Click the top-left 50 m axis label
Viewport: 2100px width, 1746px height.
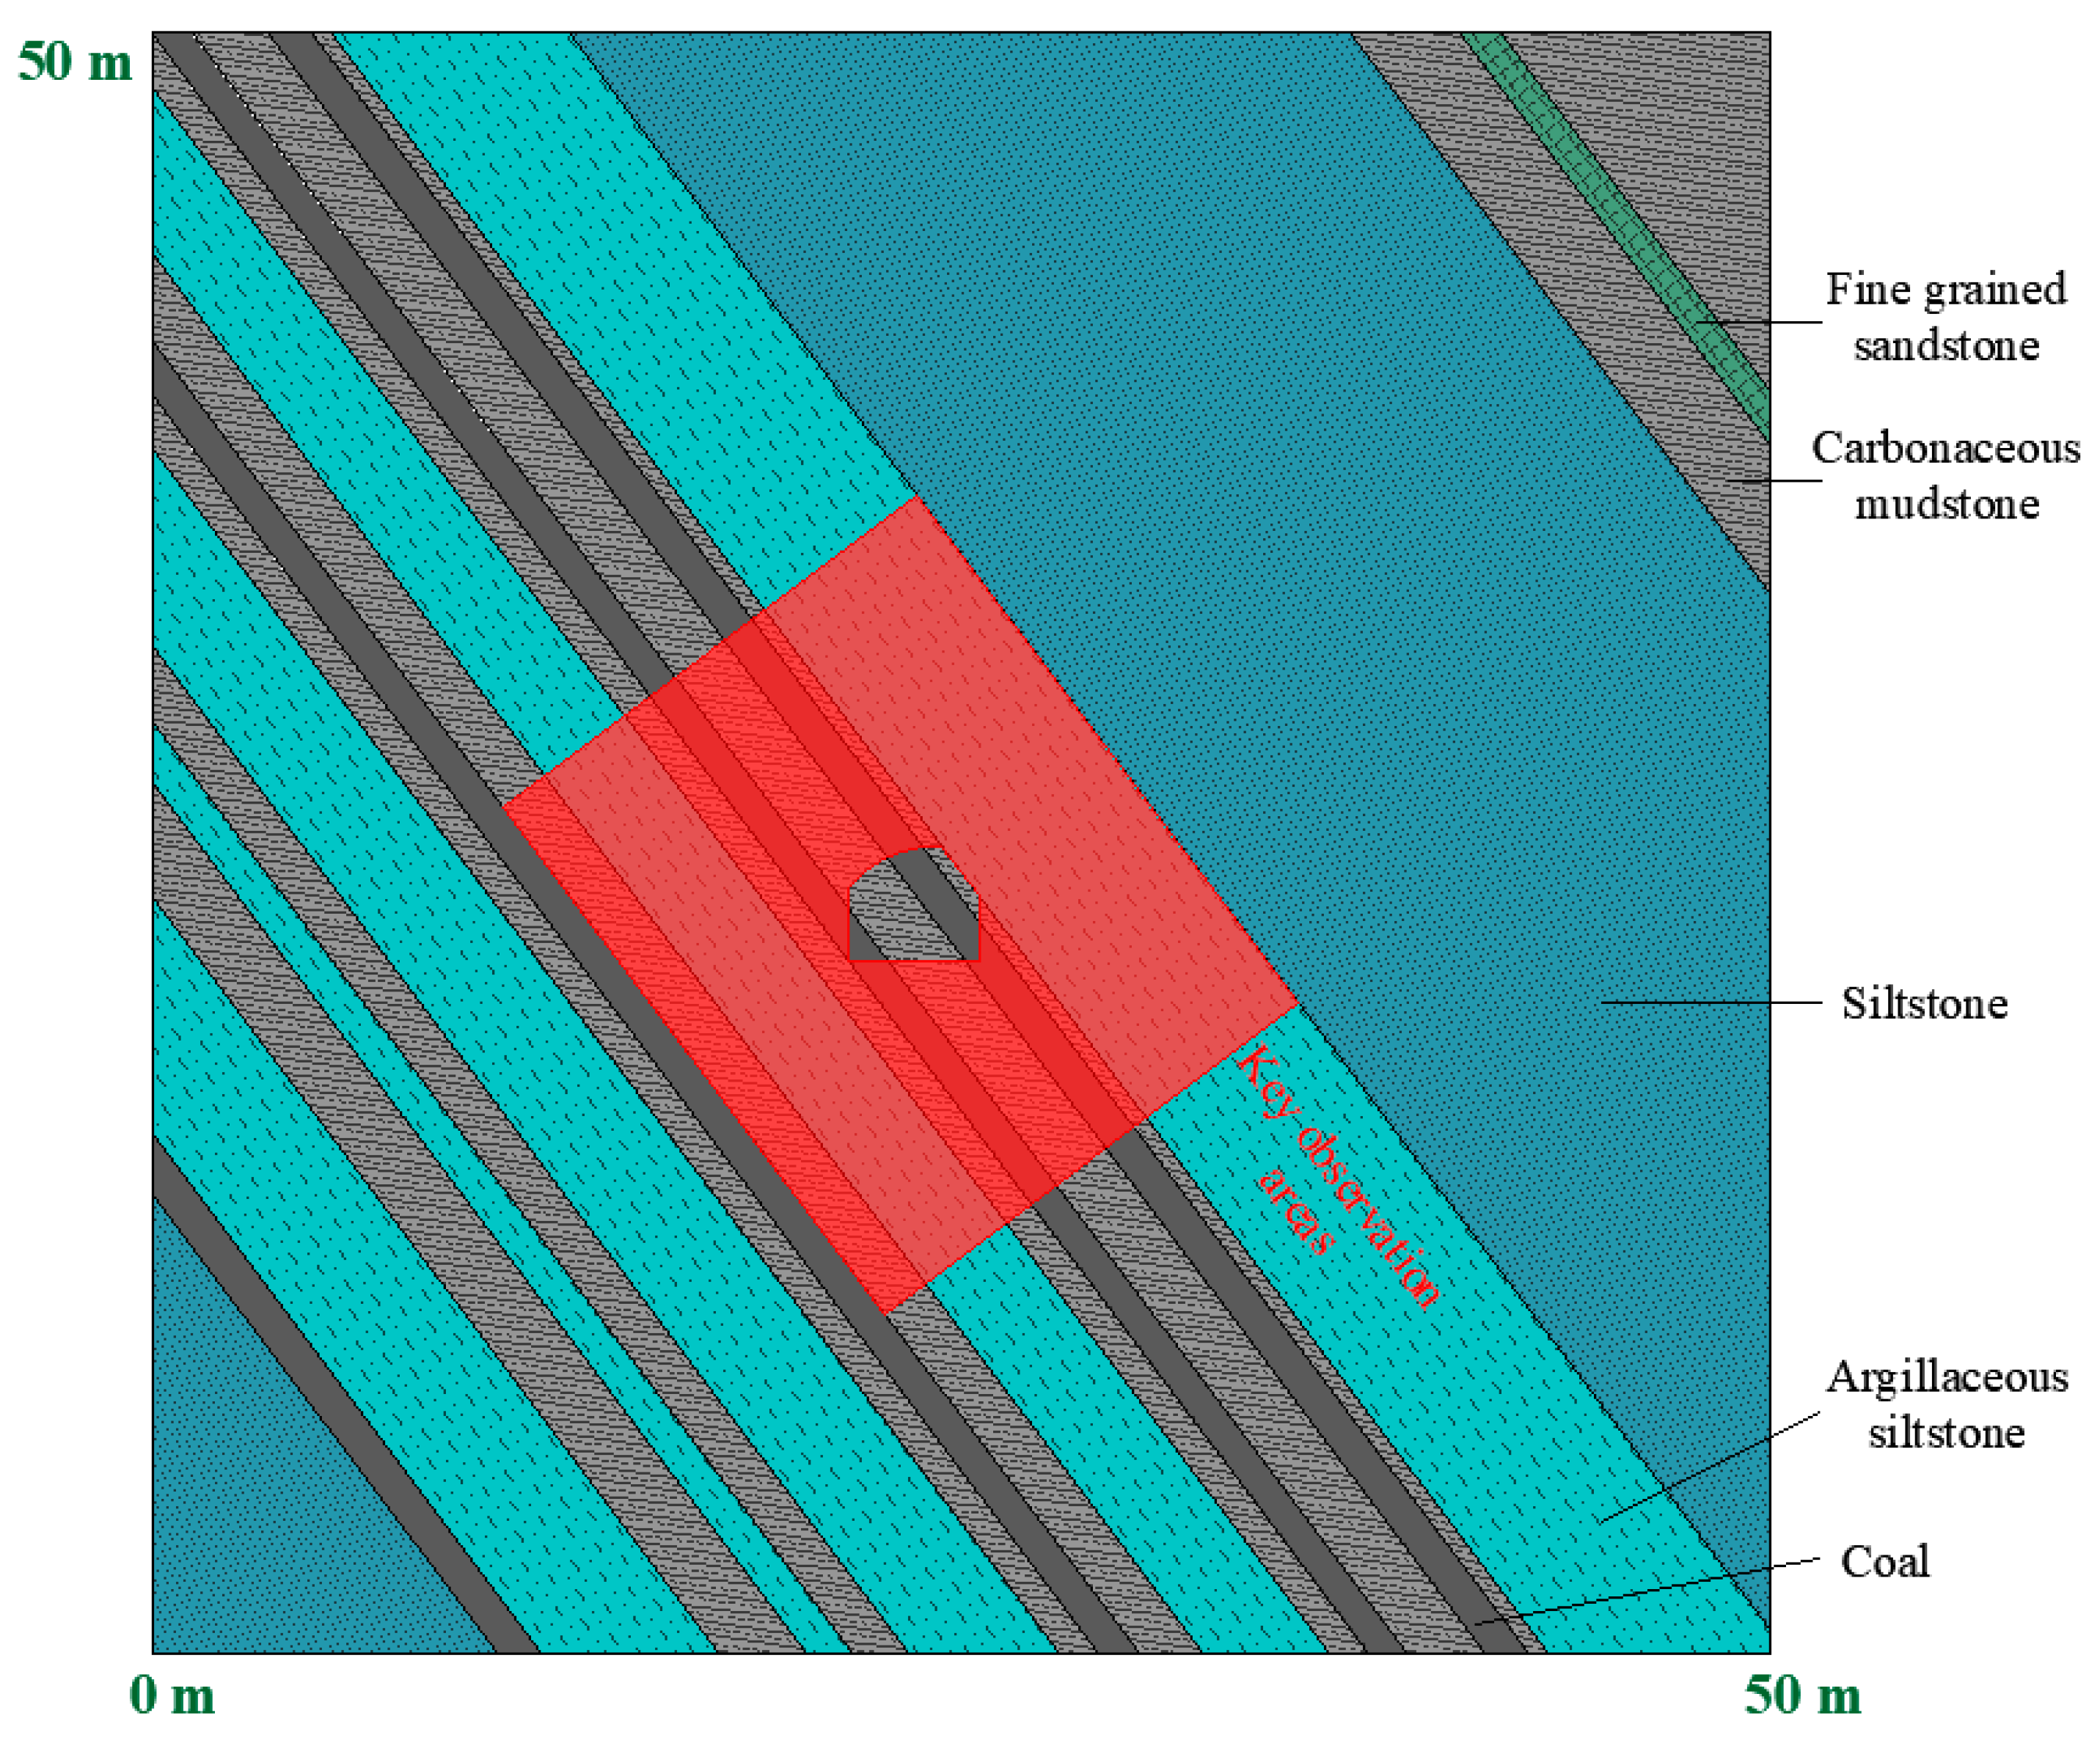(75, 62)
